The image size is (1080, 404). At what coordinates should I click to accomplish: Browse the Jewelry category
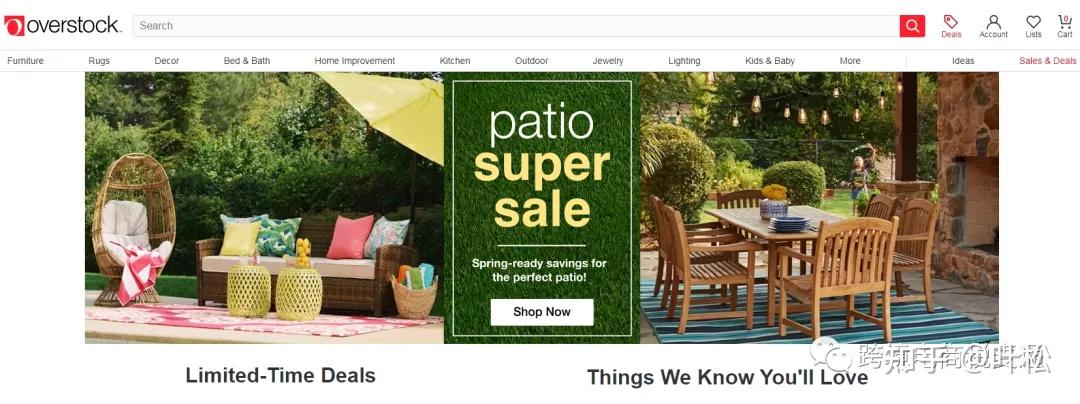(x=608, y=61)
